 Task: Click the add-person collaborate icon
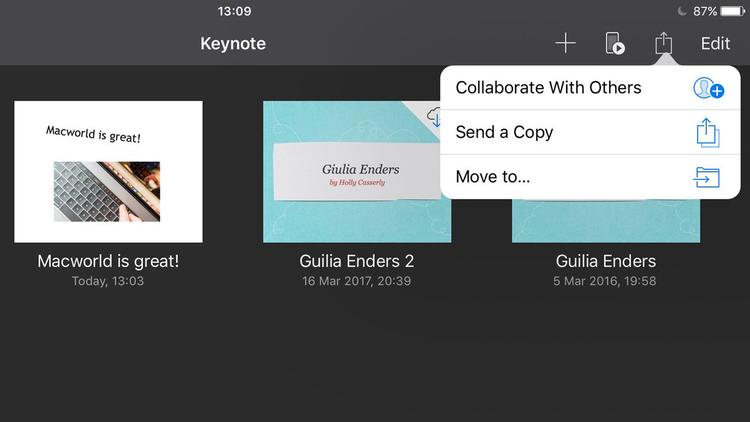click(x=708, y=88)
